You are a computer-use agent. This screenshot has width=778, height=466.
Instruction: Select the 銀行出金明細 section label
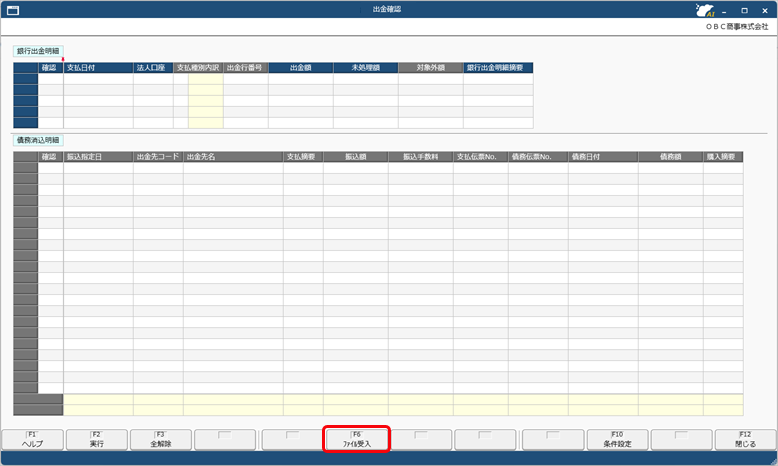pyautogui.click(x=38, y=49)
